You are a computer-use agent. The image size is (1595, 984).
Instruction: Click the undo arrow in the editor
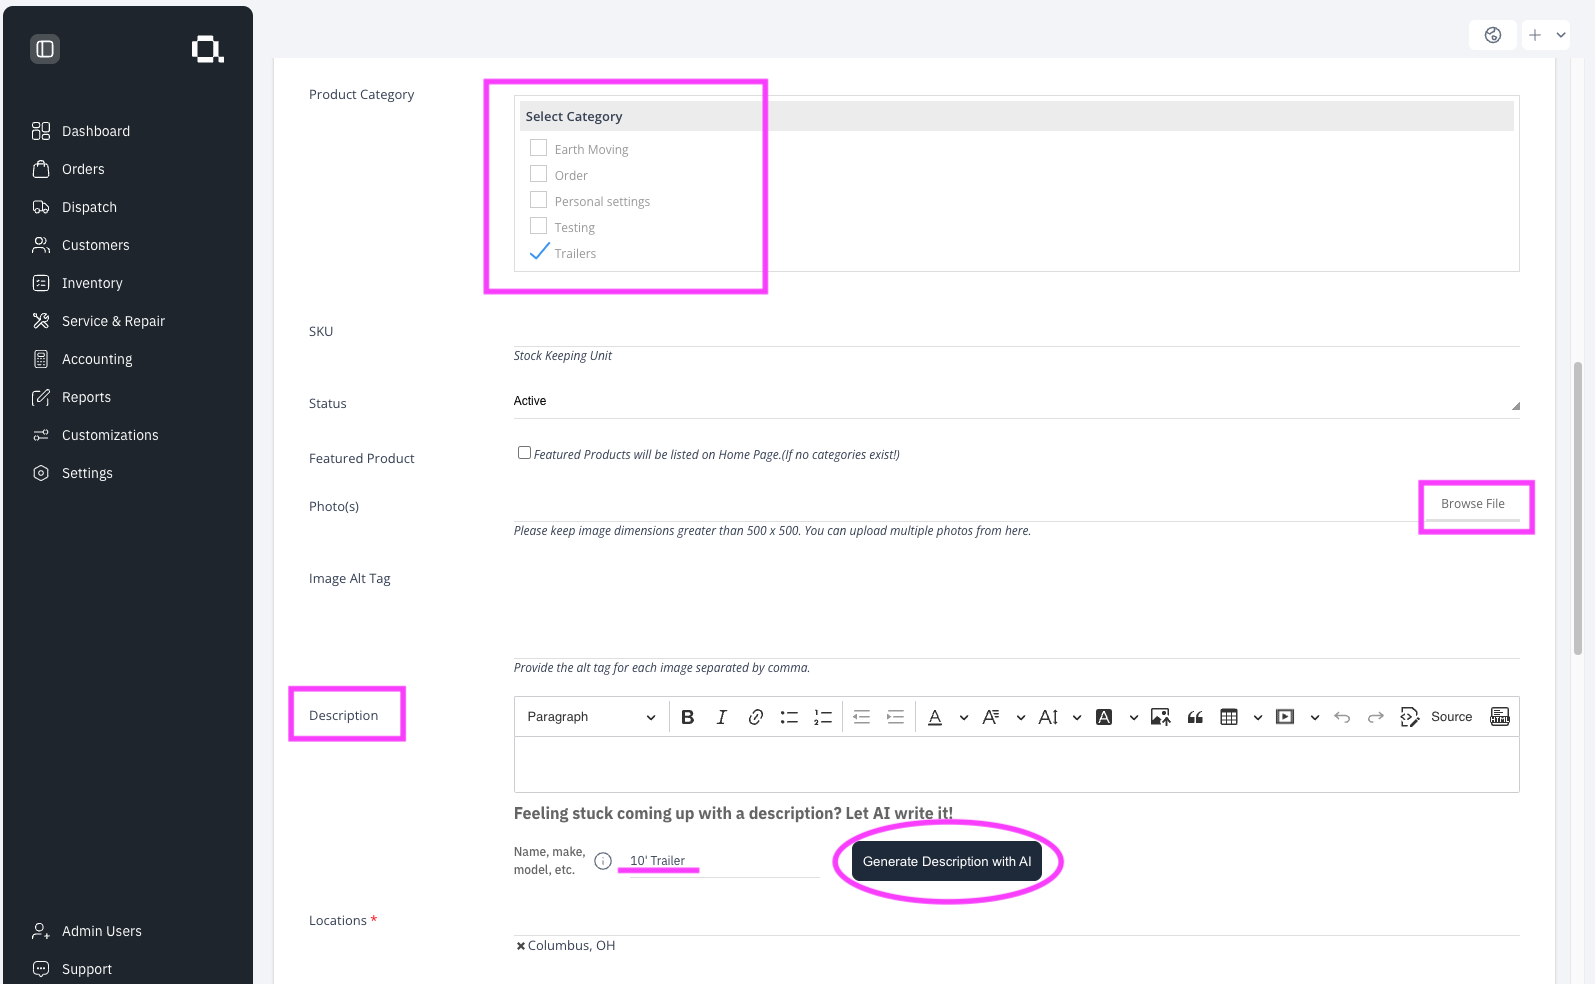1342,717
